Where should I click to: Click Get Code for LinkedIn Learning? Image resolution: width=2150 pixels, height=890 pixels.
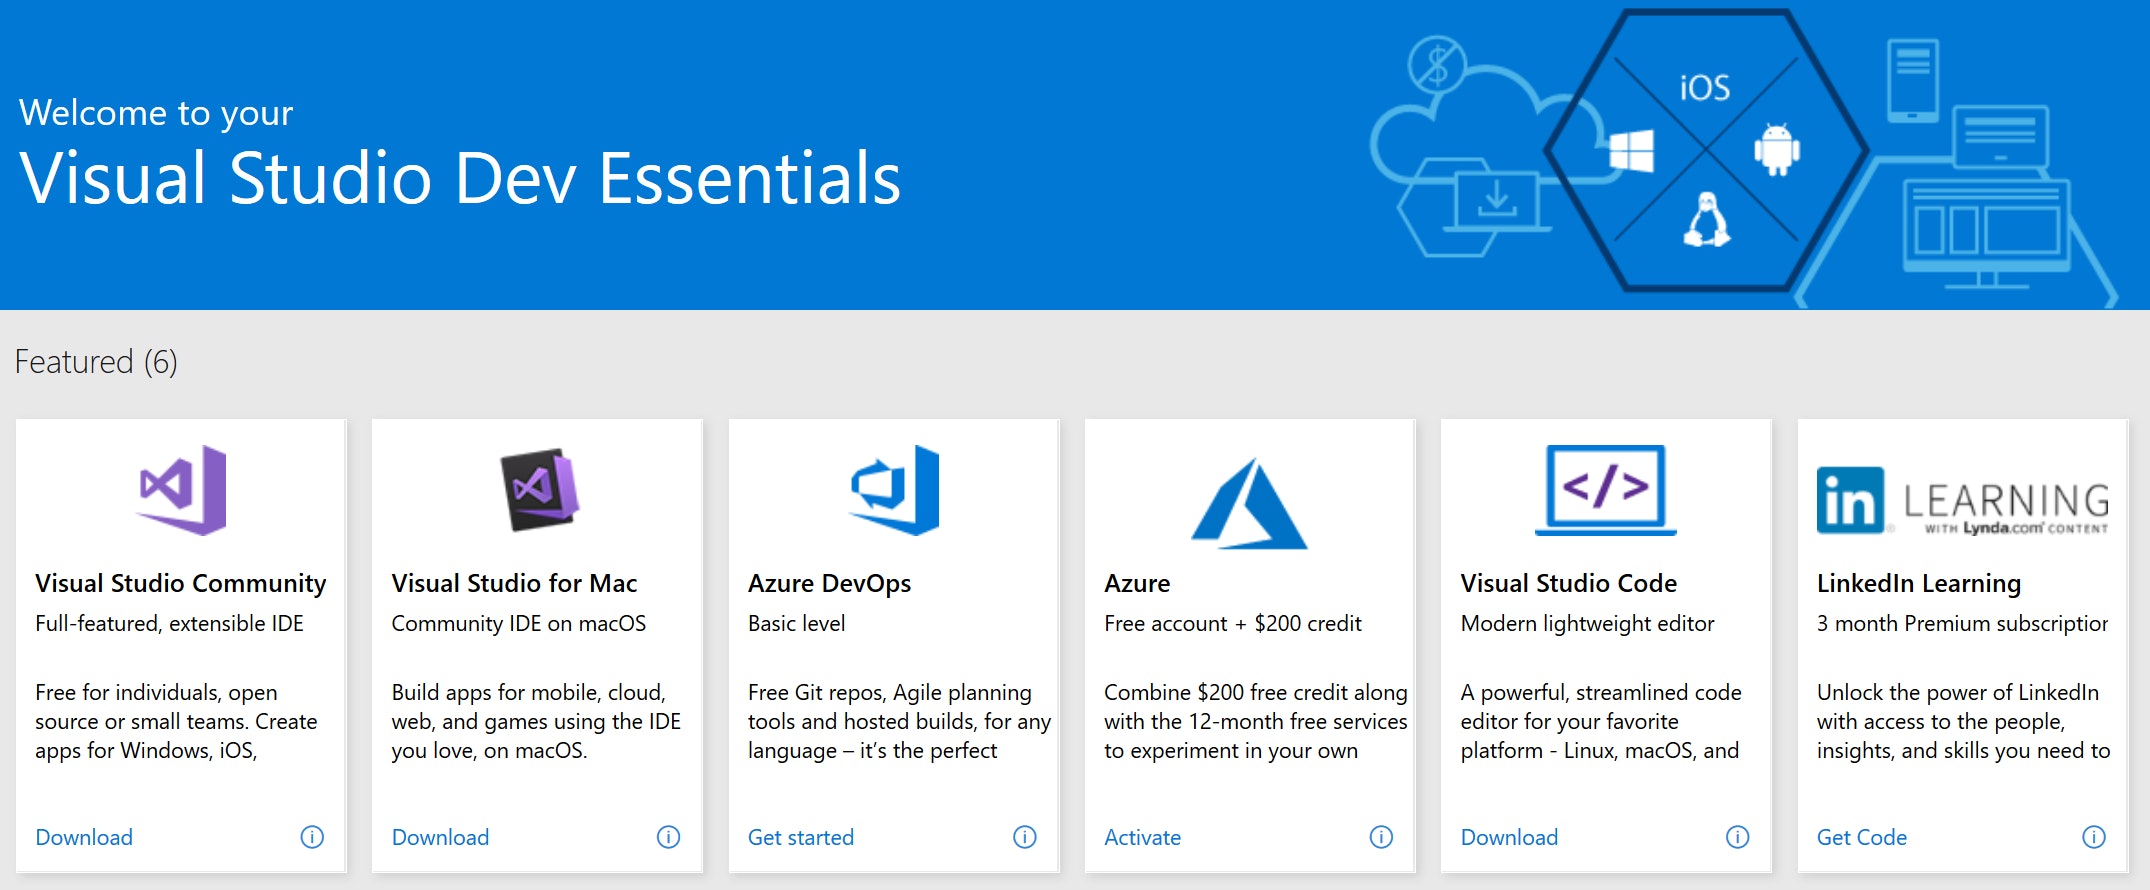click(x=1861, y=837)
